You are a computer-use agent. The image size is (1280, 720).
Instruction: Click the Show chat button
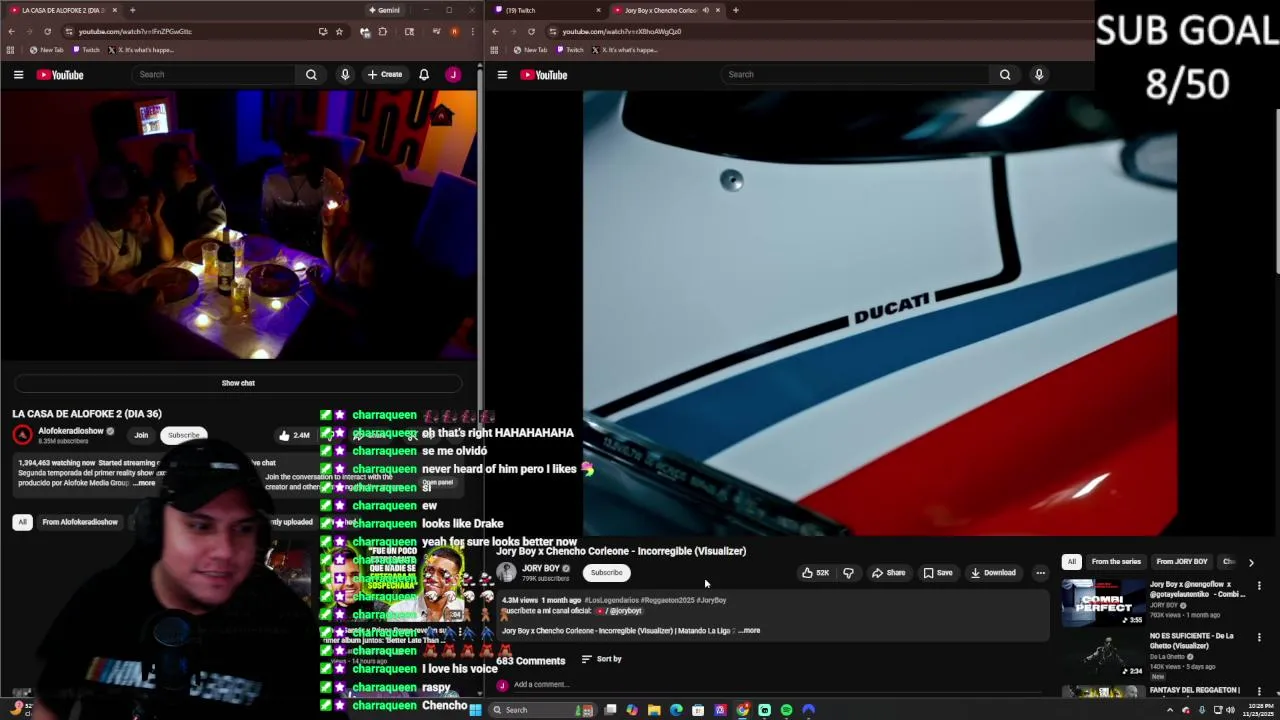238,383
